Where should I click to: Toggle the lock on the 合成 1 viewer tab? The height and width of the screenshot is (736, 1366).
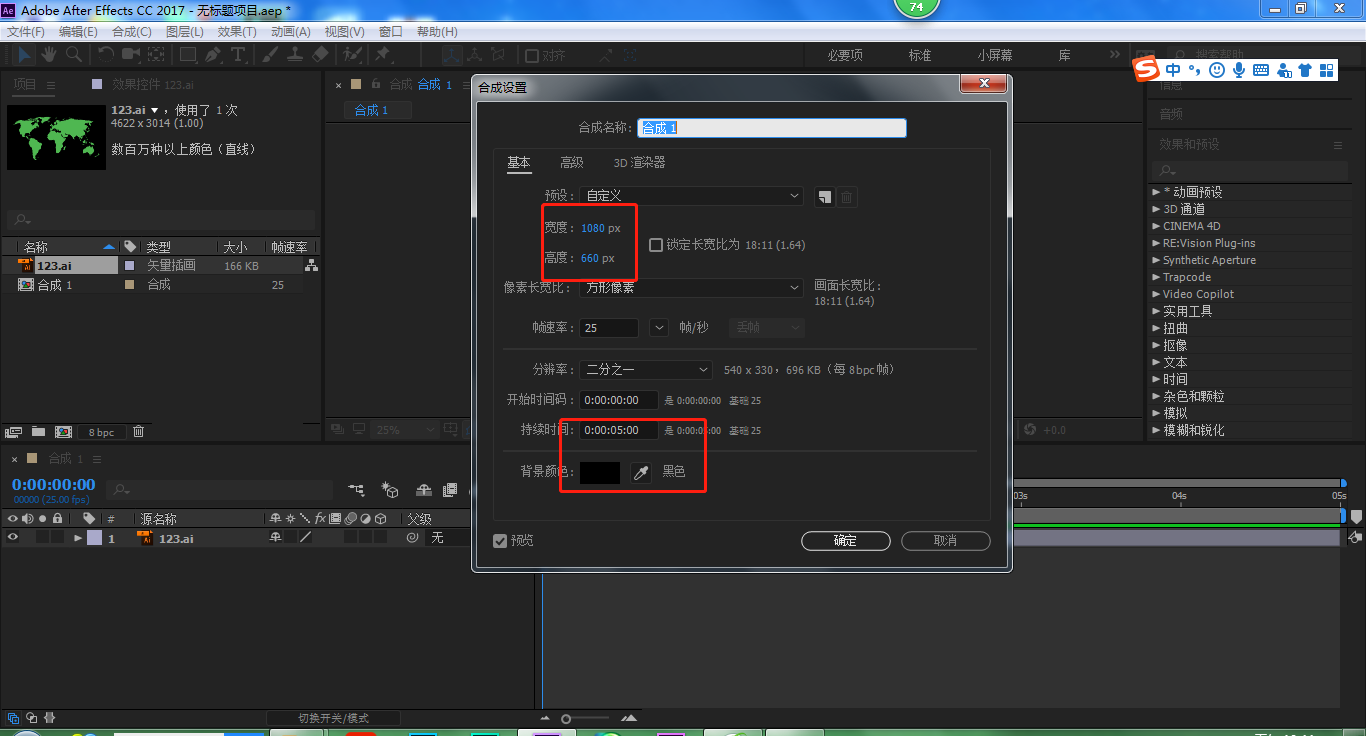376,85
